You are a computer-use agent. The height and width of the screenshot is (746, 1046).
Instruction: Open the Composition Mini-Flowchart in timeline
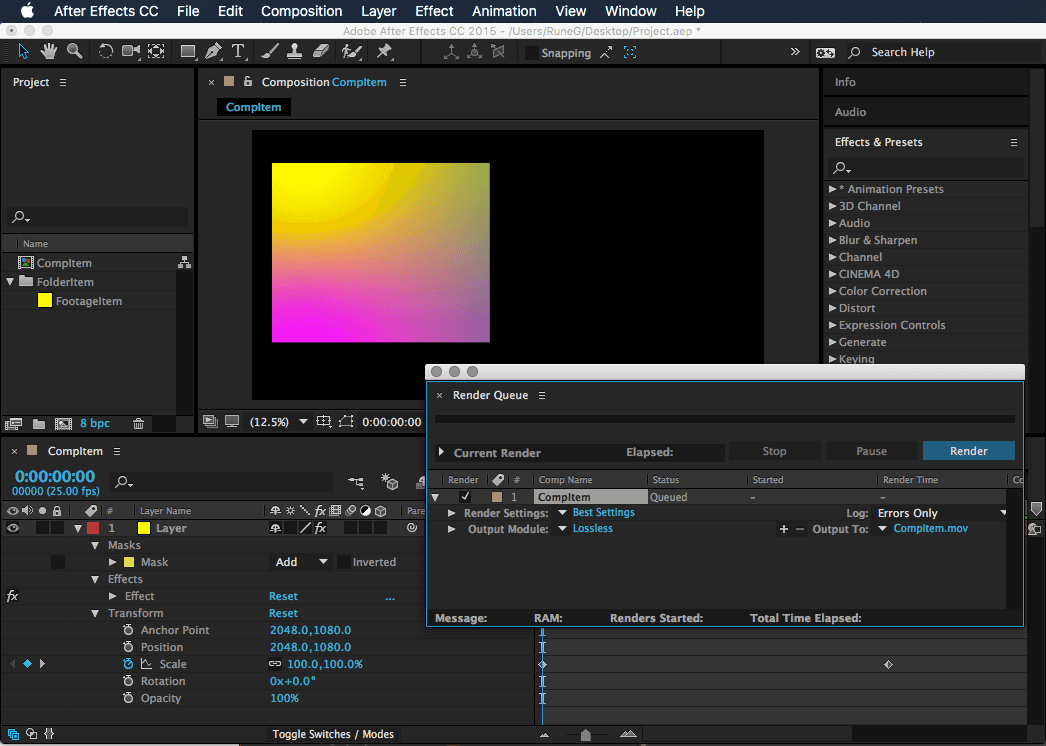pyautogui.click(x=356, y=482)
